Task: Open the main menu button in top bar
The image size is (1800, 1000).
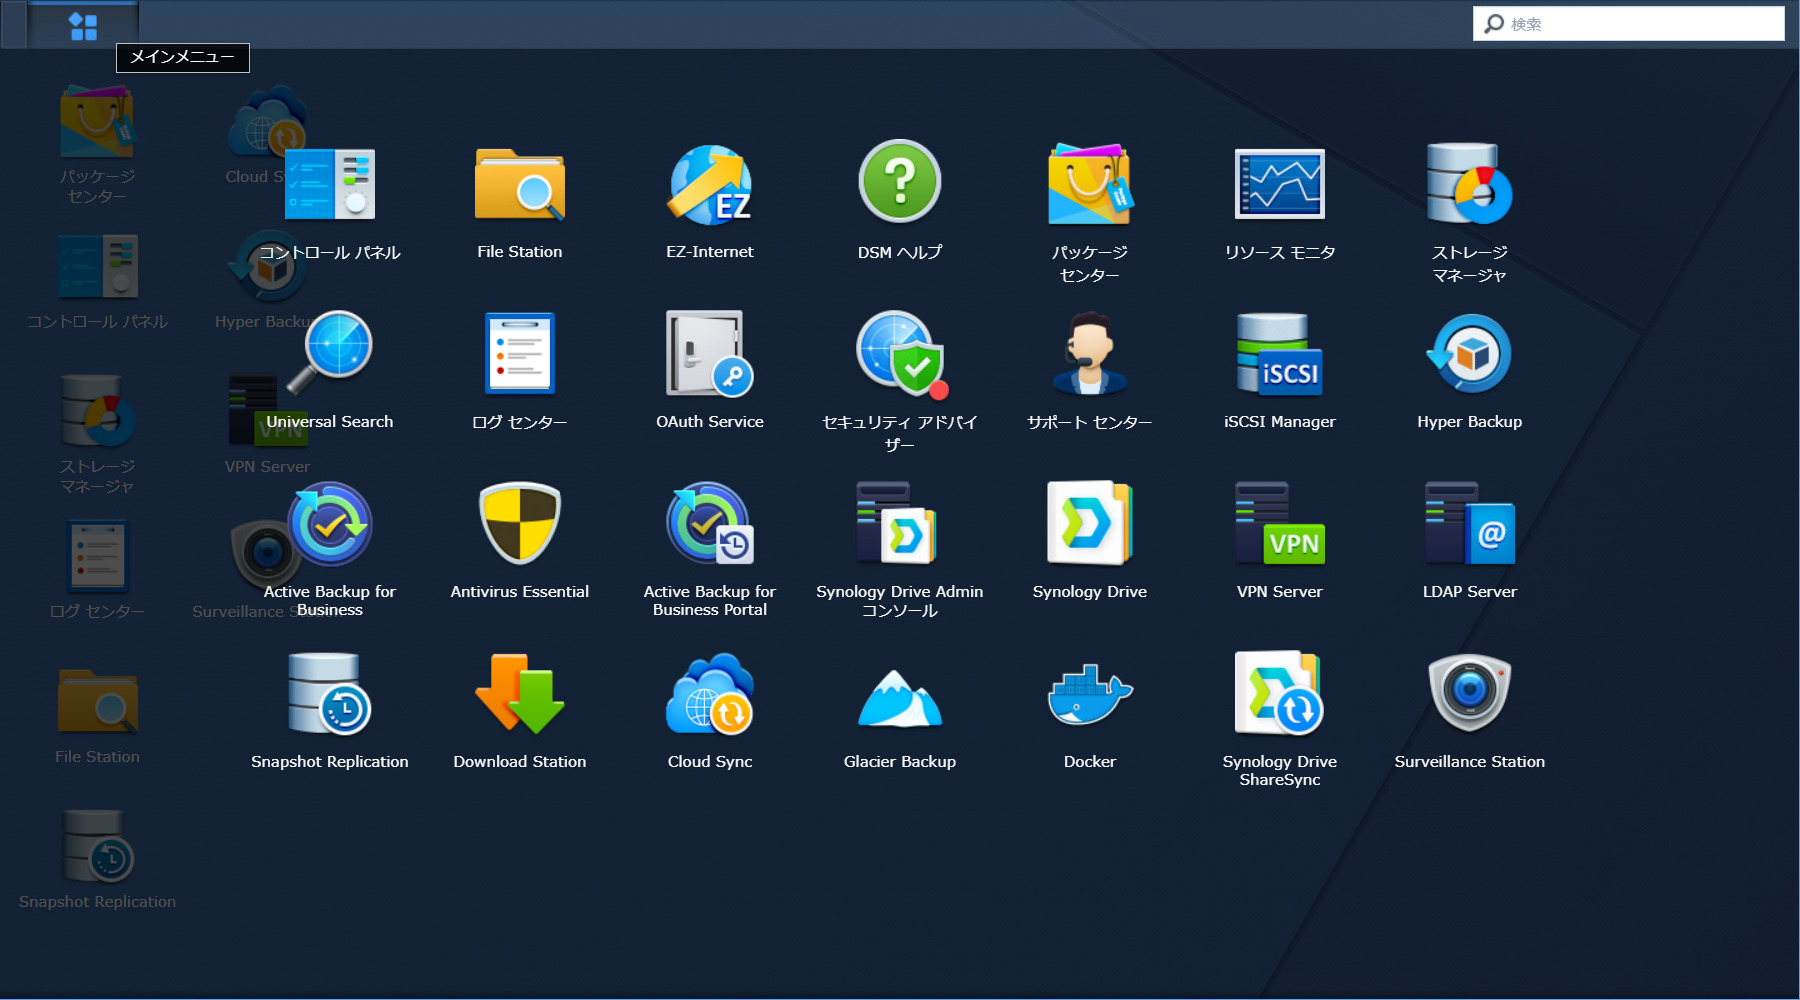Action: tap(83, 25)
